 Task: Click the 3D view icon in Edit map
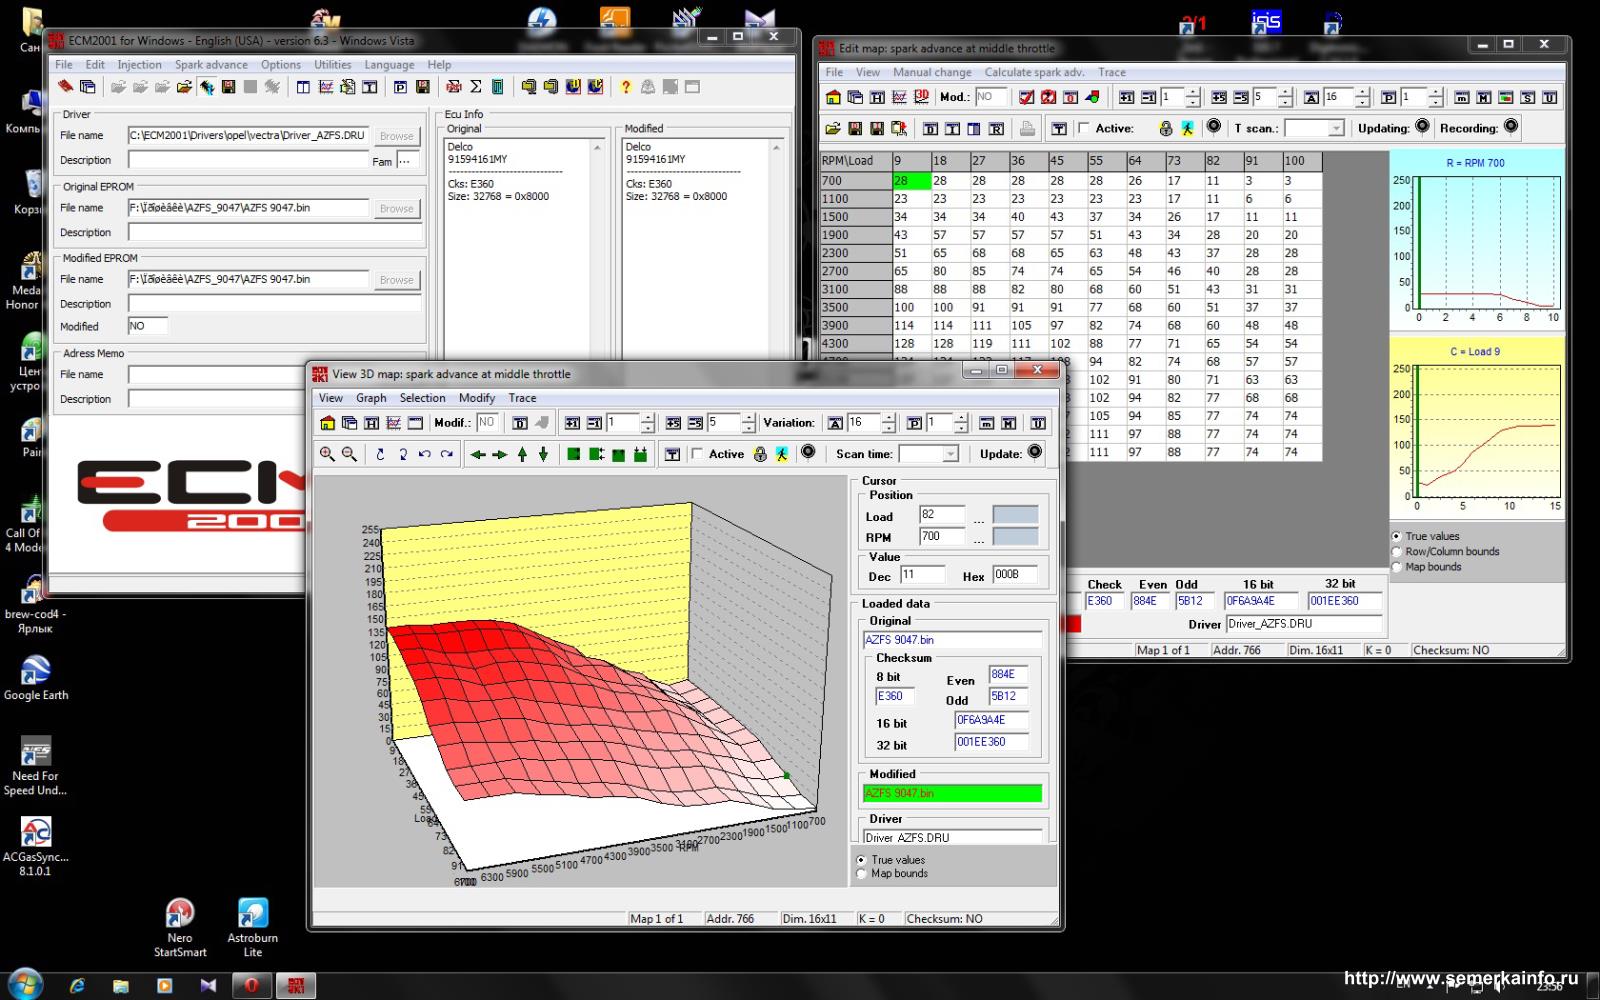[921, 97]
